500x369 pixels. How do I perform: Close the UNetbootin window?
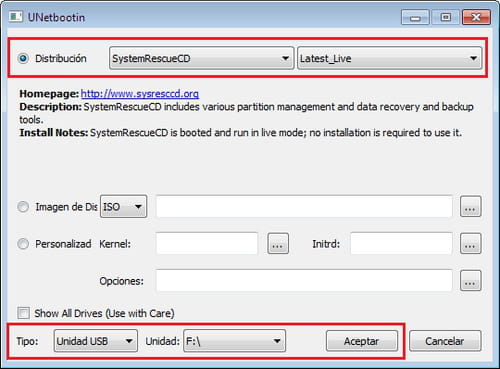476,17
